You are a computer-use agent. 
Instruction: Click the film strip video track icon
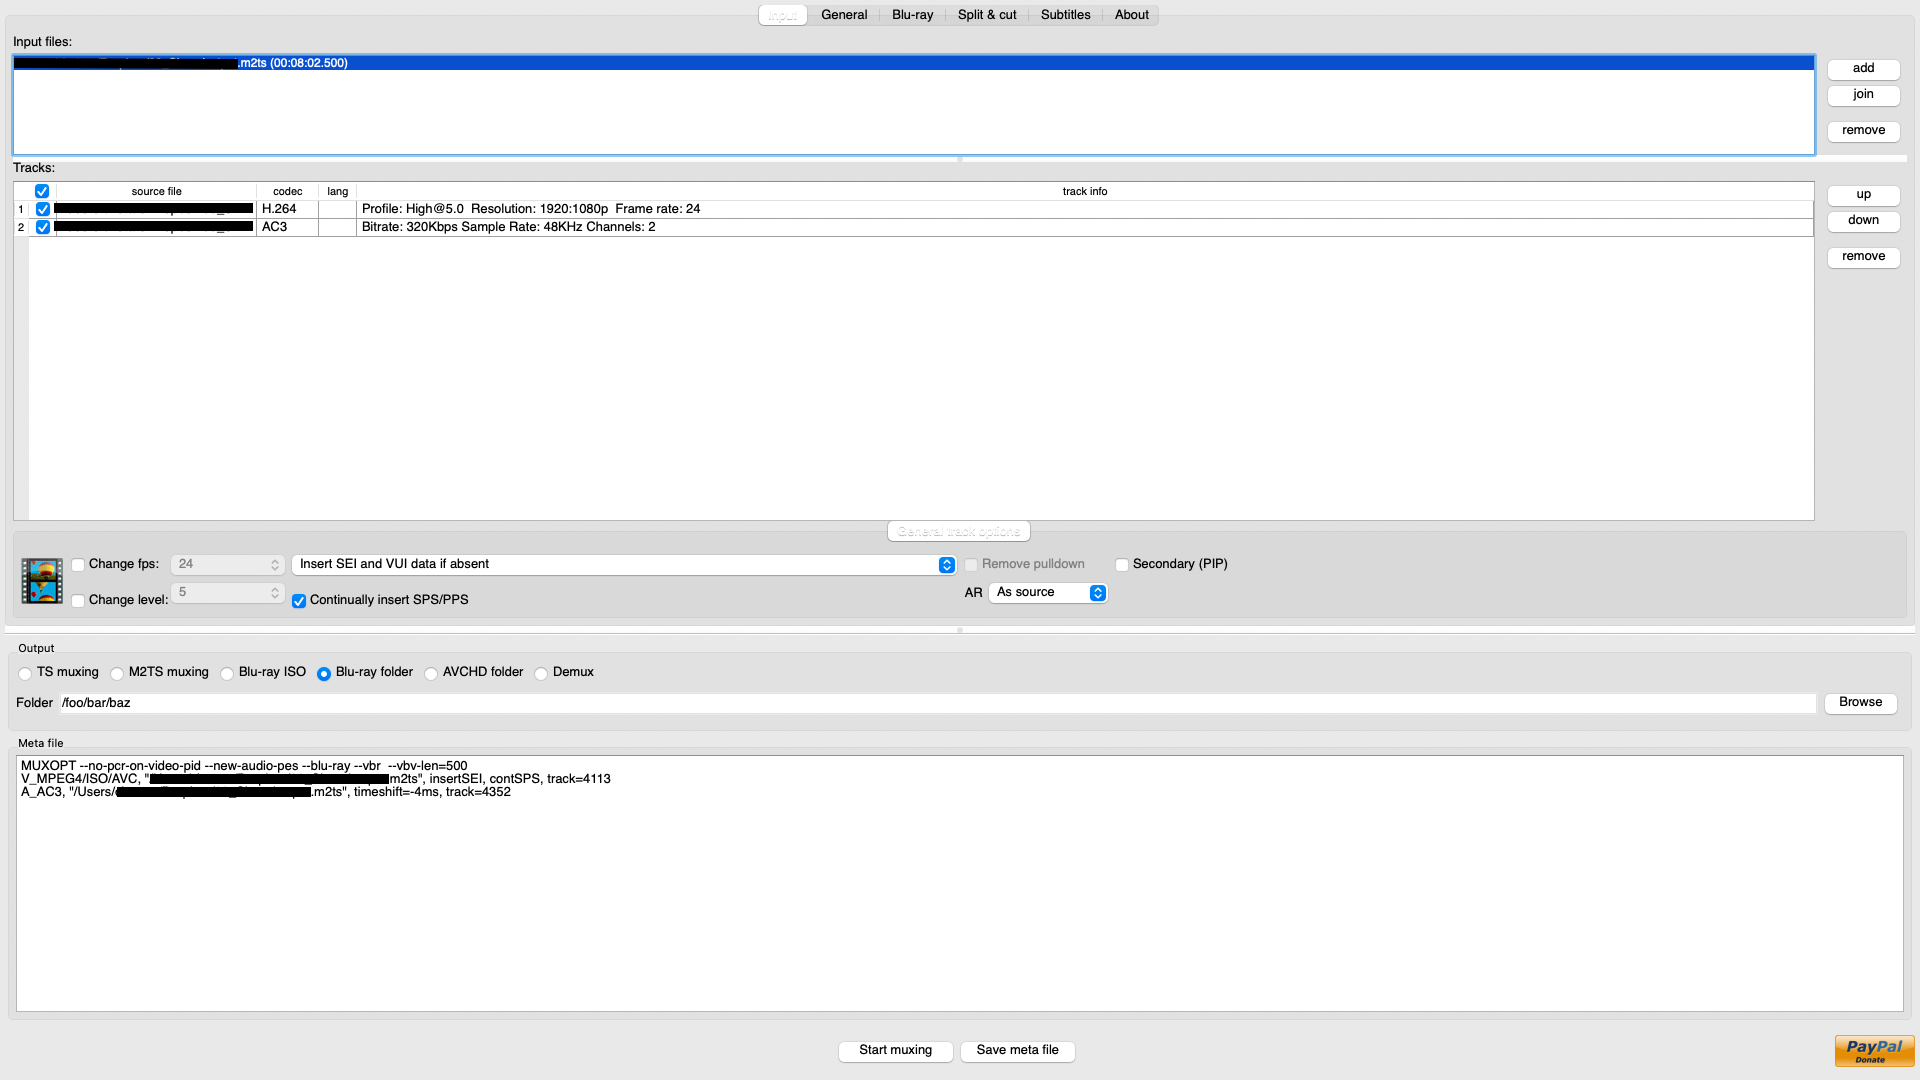[42, 581]
